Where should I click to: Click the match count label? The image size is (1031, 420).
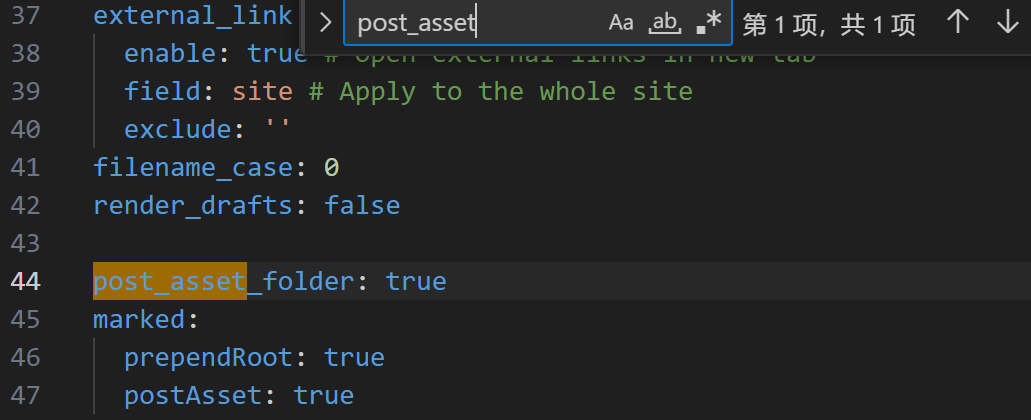(x=828, y=24)
